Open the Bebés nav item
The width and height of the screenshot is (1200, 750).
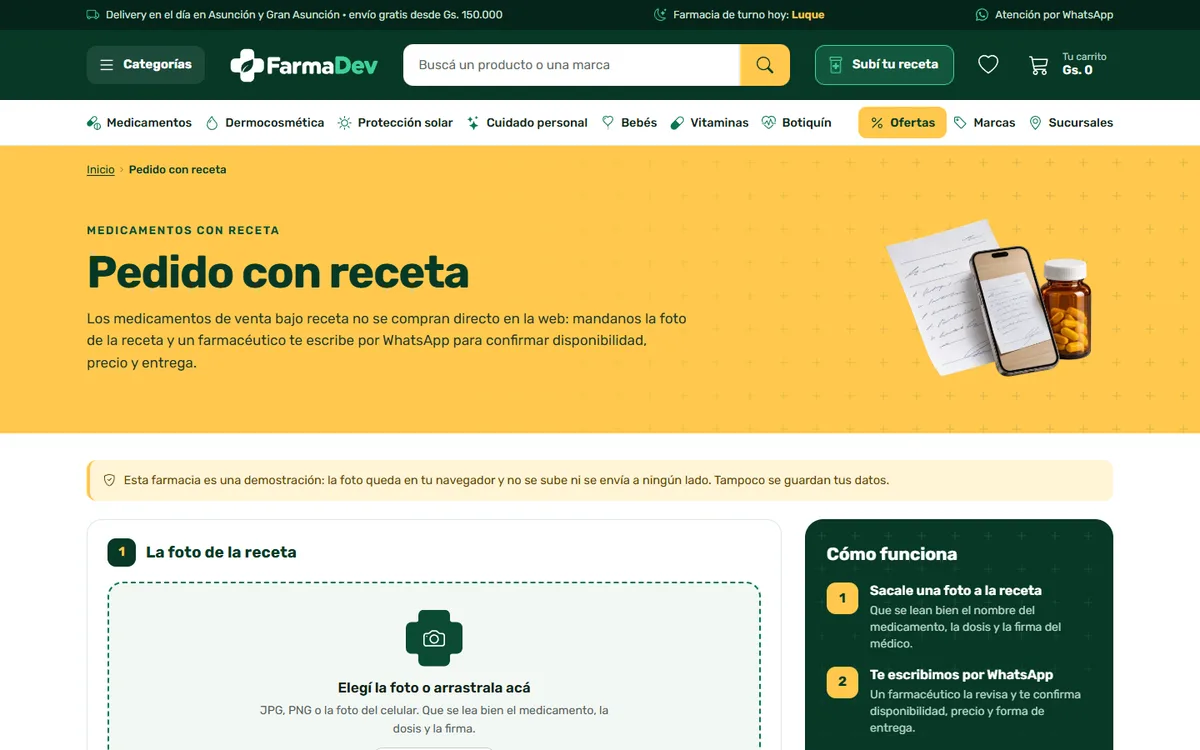[x=629, y=123]
